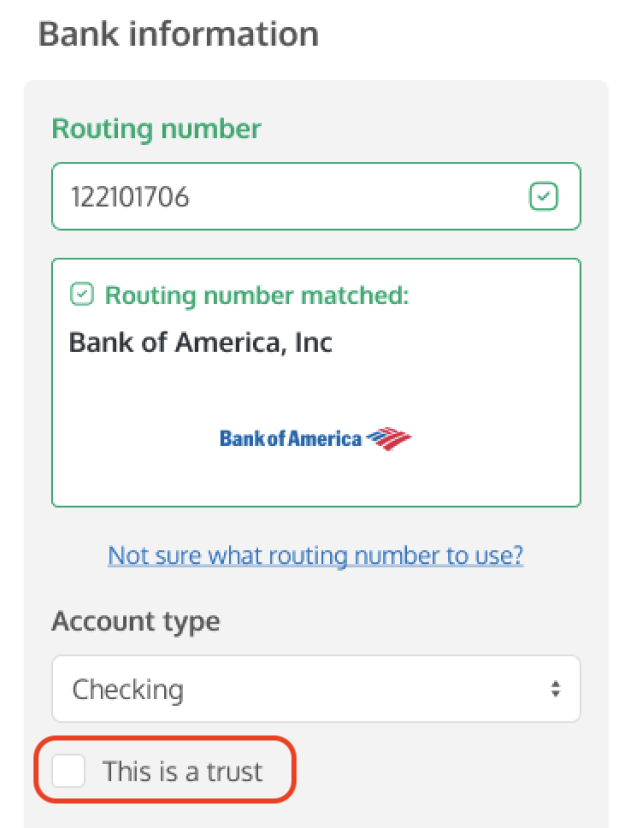Screen dimensions: 632x828
Task: Click the Routing number matched text
Action: tap(257, 295)
